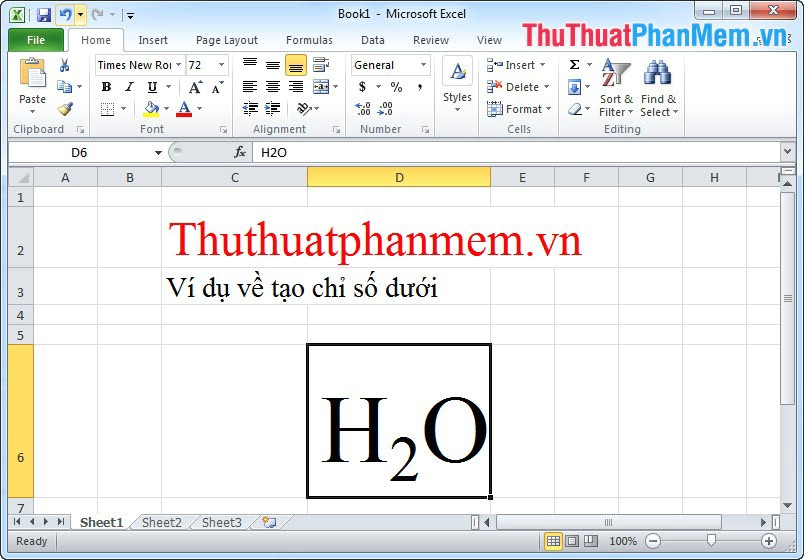
Task: Click the Decrease Indent icon
Action: (x=250, y=109)
